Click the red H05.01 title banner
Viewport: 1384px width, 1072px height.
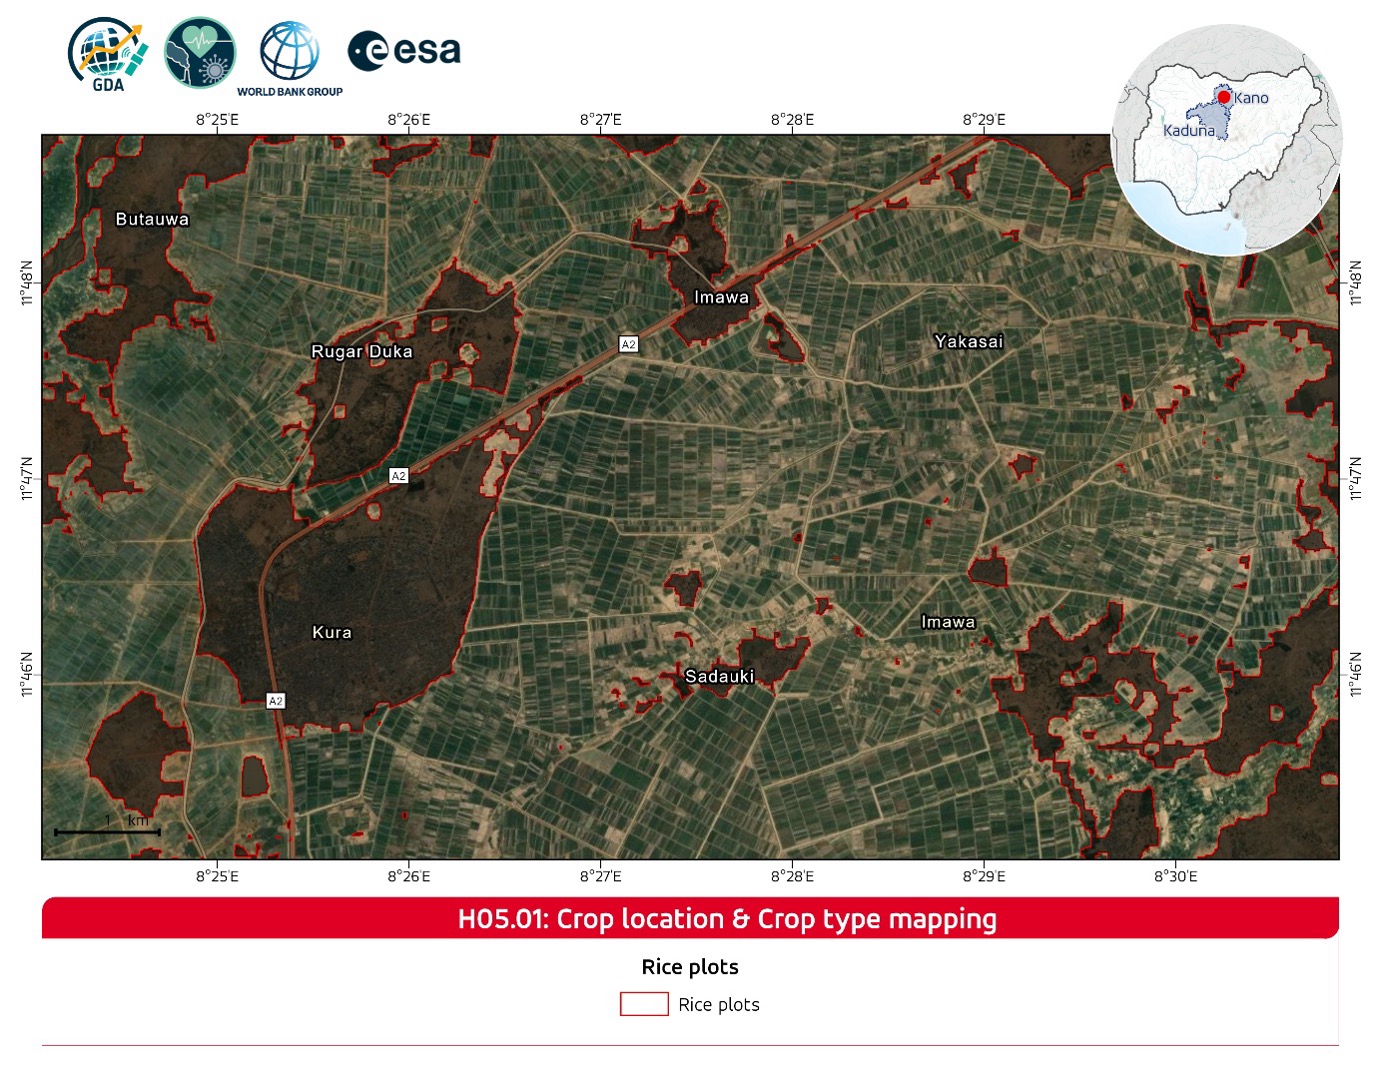point(690,918)
